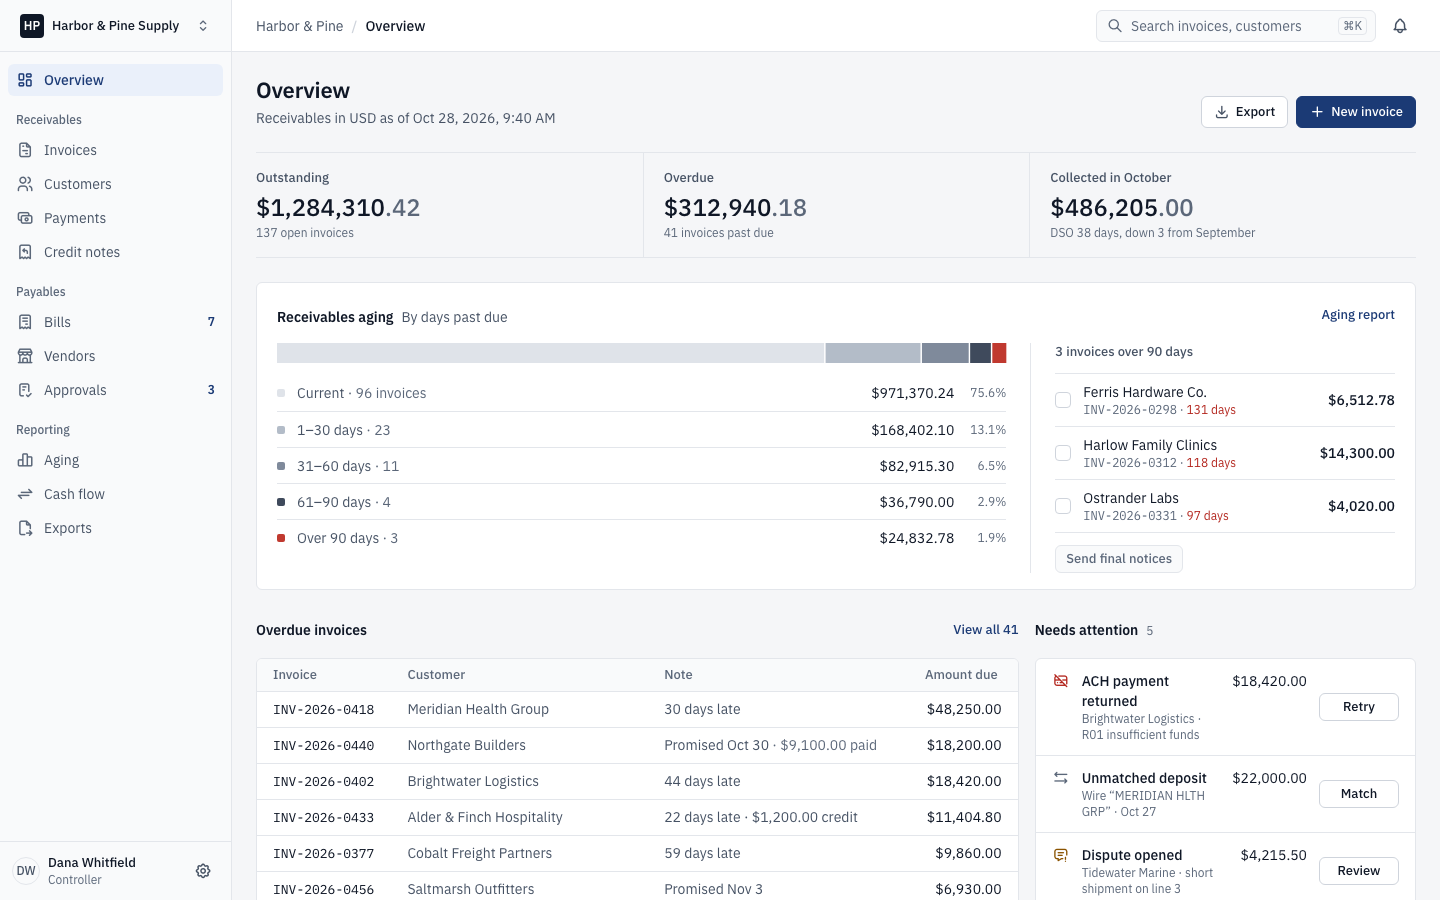This screenshot has width=1440, height=900.
Task: Click the Overview grid icon in sidebar
Action: click(x=25, y=80)
